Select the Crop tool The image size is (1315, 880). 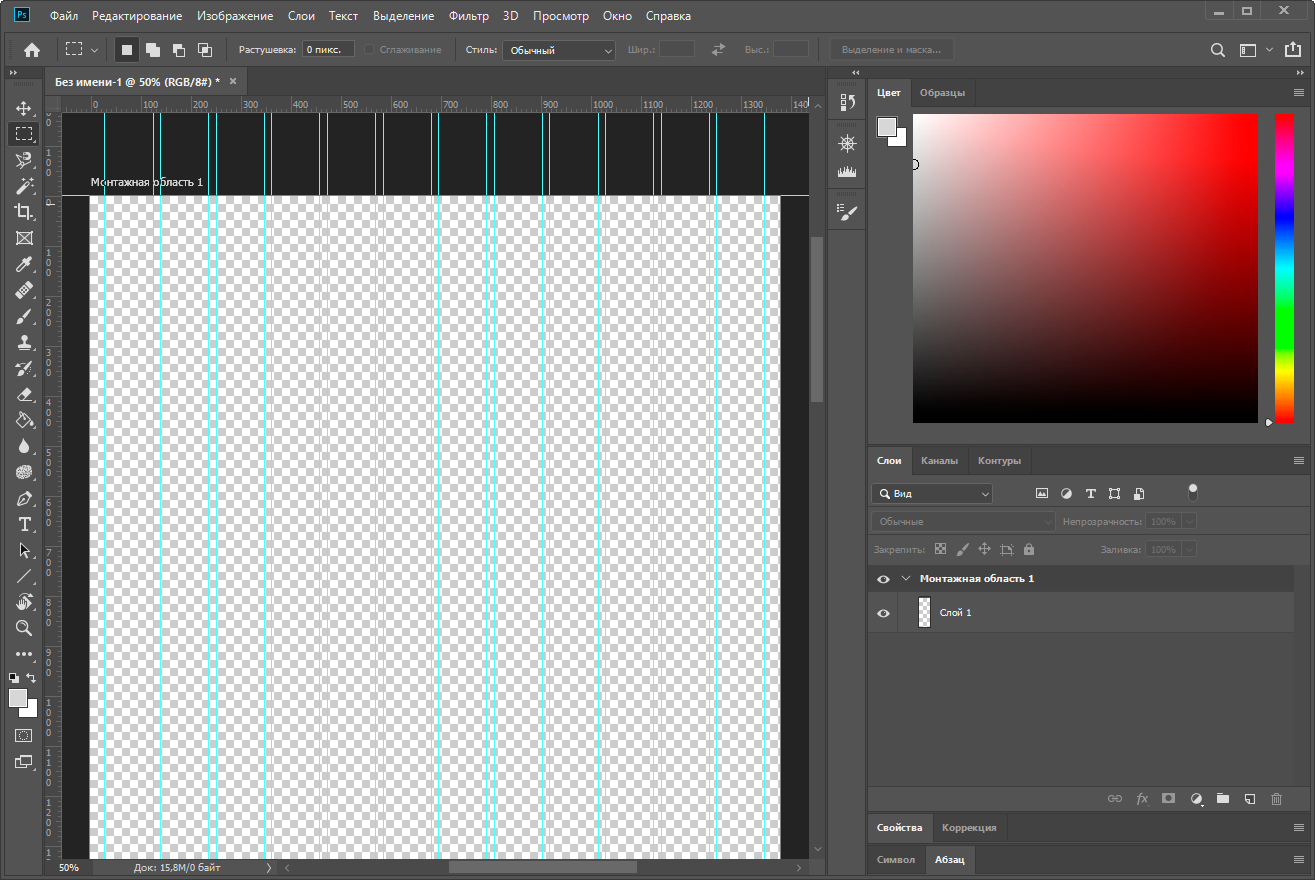coord(24,212)
